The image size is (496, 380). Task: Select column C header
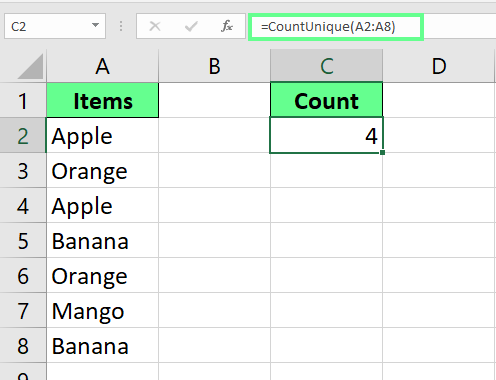327,66
